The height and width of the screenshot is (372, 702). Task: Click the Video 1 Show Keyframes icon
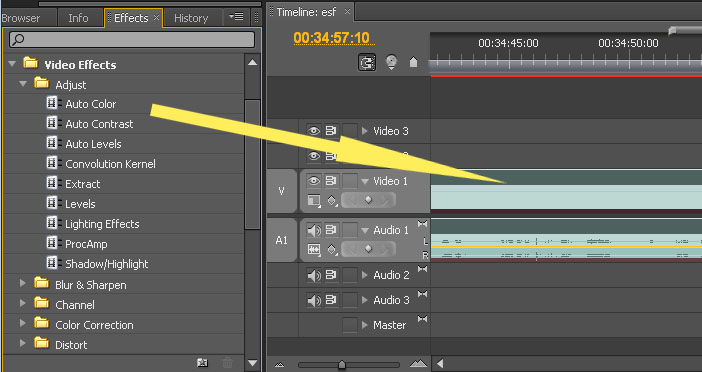[x=332, y=201]
